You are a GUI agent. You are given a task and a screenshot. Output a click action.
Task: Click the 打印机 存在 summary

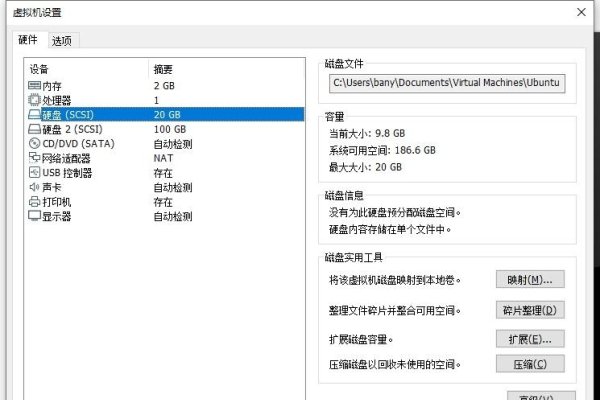pos(163,202)
